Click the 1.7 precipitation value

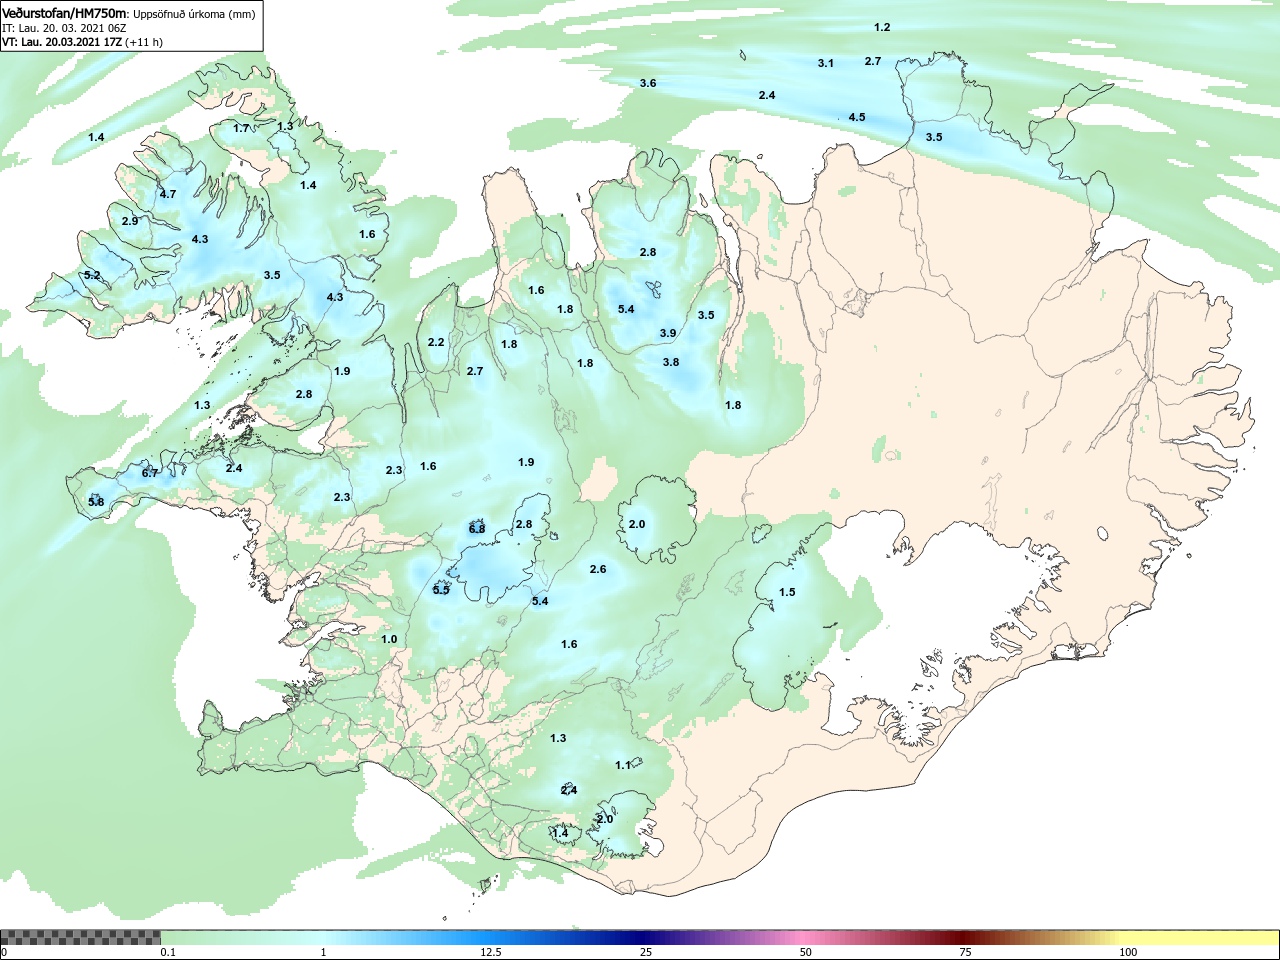click(x=241, y=128)
